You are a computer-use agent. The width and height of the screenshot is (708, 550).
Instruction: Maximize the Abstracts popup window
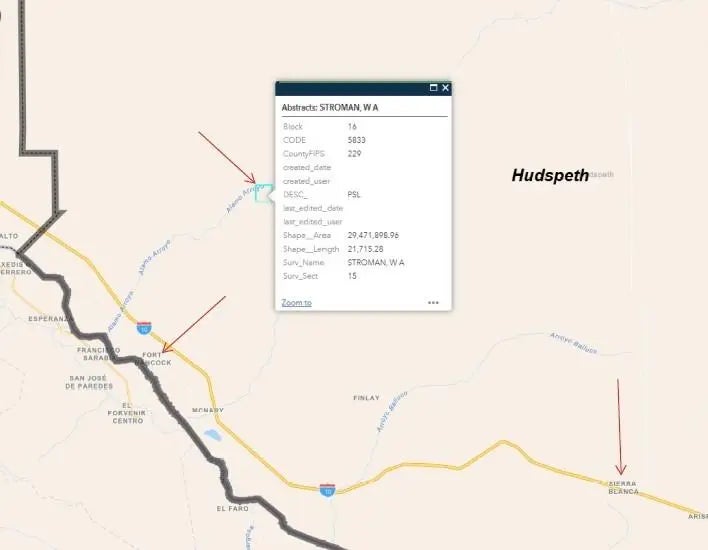tap(433, 88)
